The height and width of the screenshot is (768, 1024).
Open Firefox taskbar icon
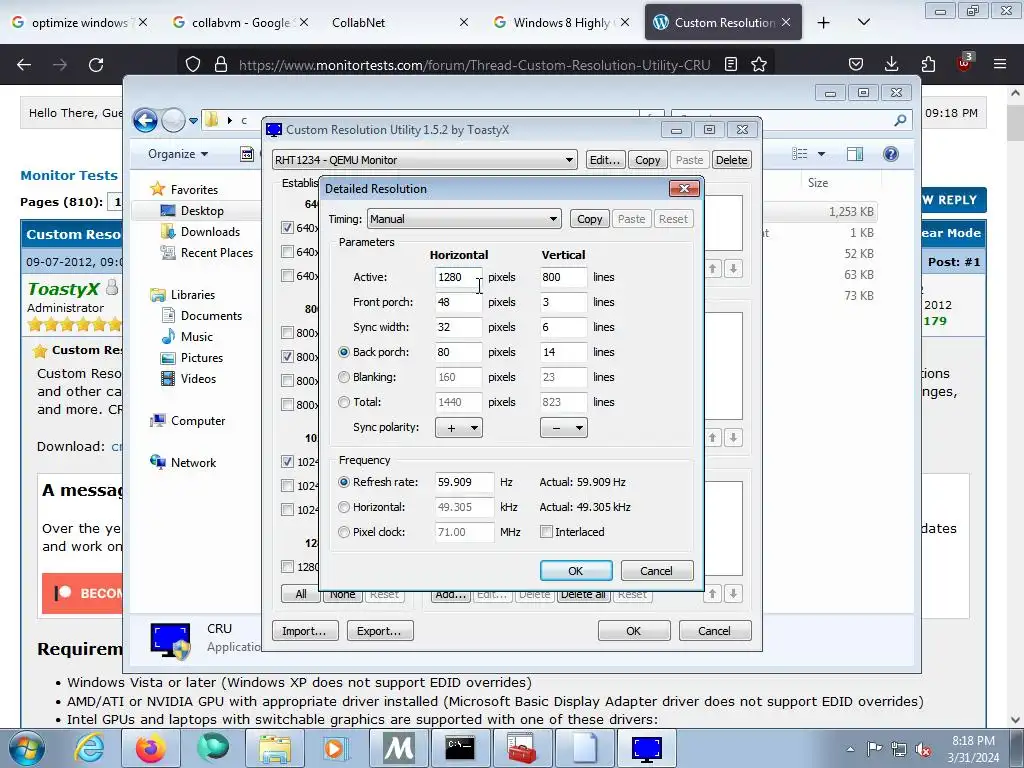point(151,748)
